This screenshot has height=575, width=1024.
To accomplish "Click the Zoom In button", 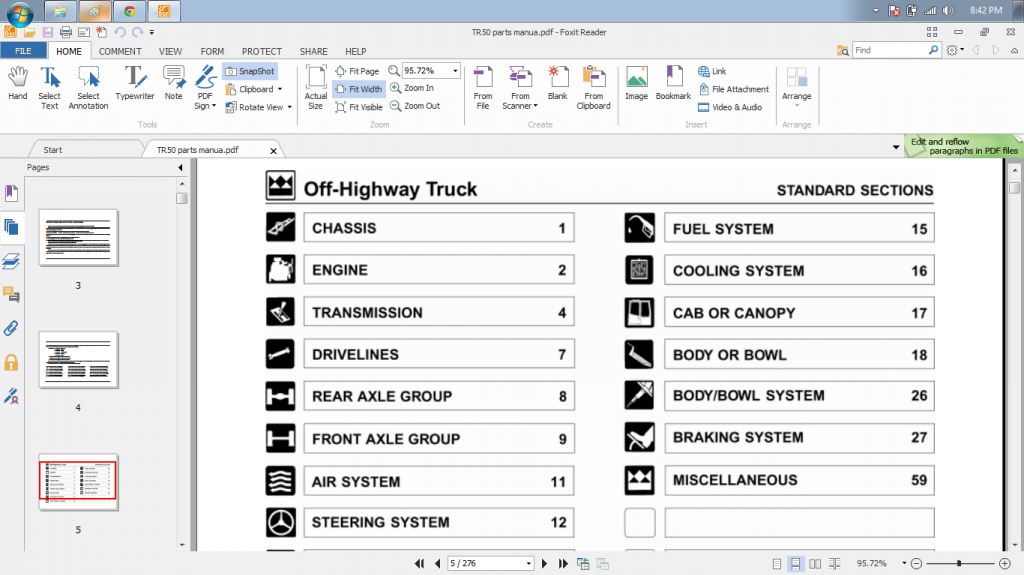I will click(411, 88).
